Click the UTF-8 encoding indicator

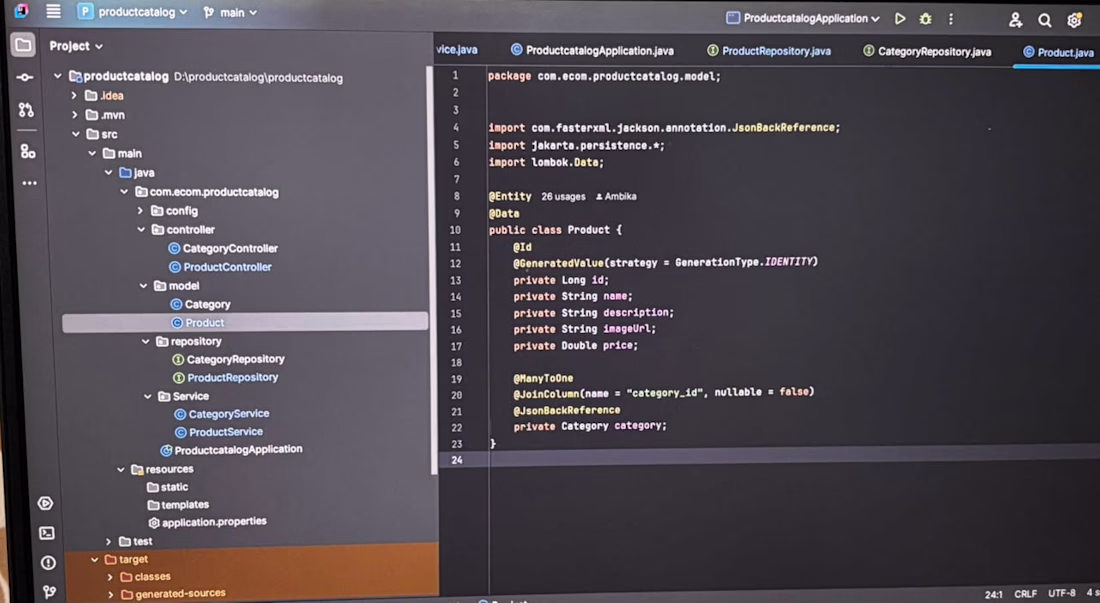point(1061,593)
